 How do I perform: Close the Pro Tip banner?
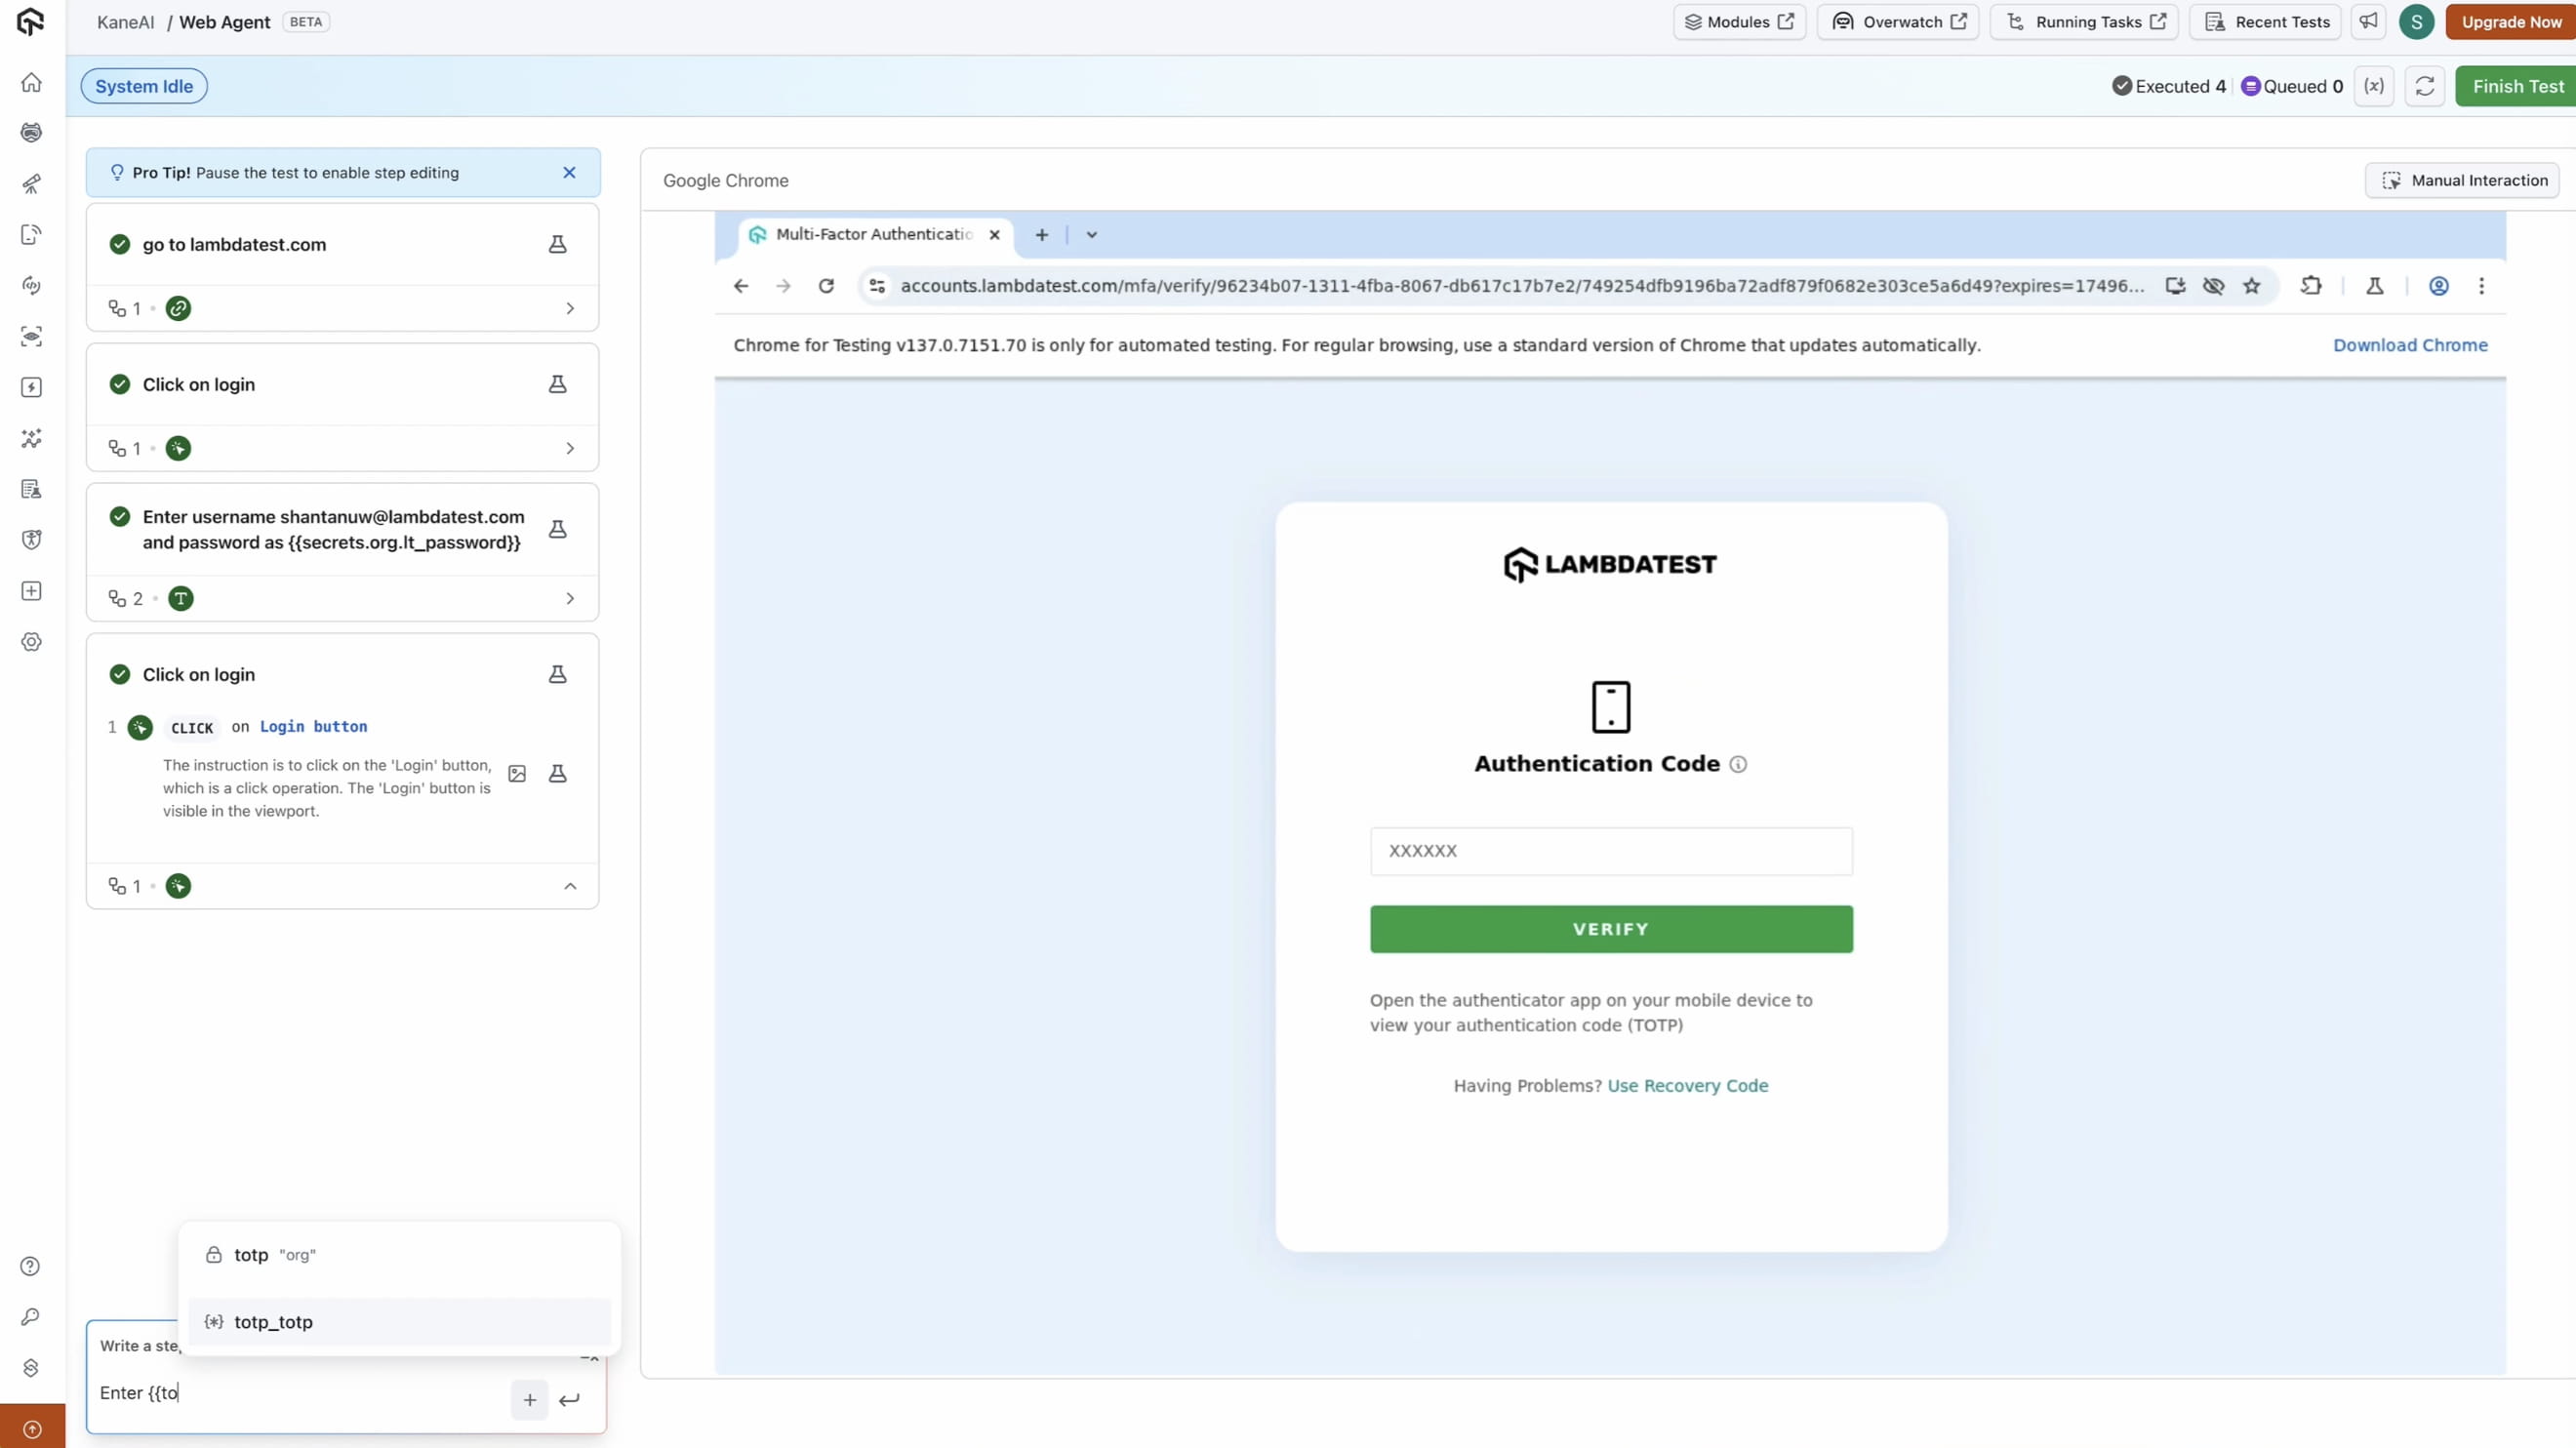pos(569,172)
